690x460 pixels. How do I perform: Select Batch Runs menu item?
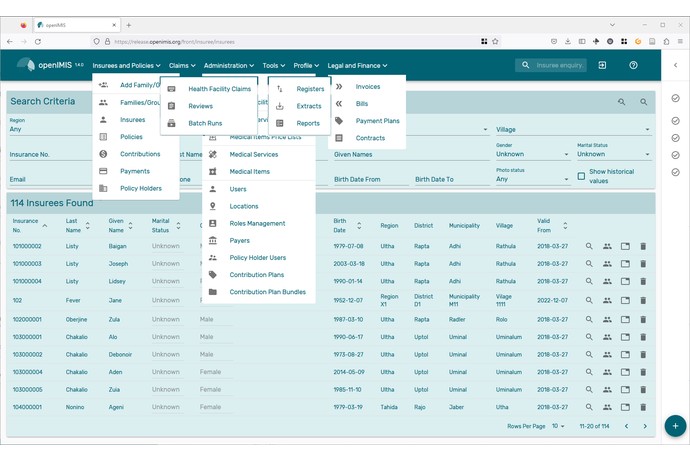point(209,123)
